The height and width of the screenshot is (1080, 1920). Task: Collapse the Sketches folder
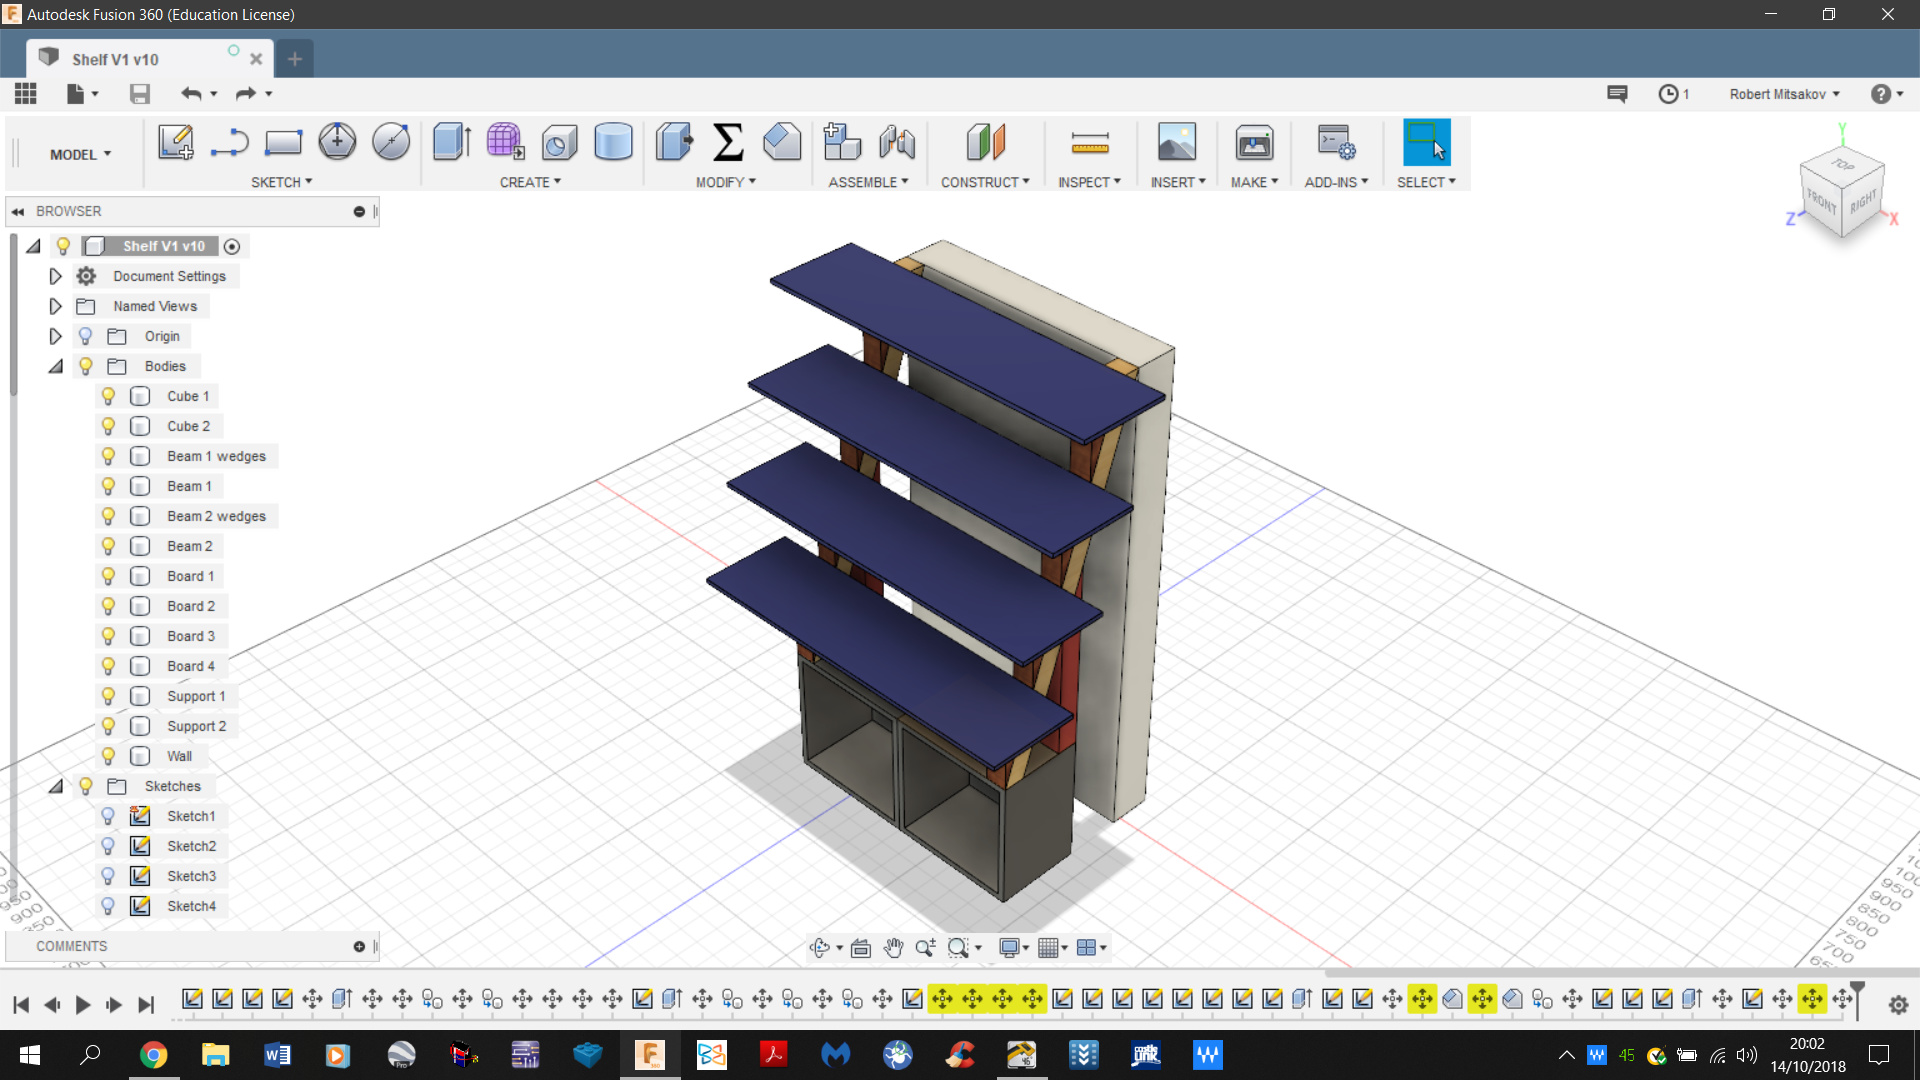click(56, 786)
